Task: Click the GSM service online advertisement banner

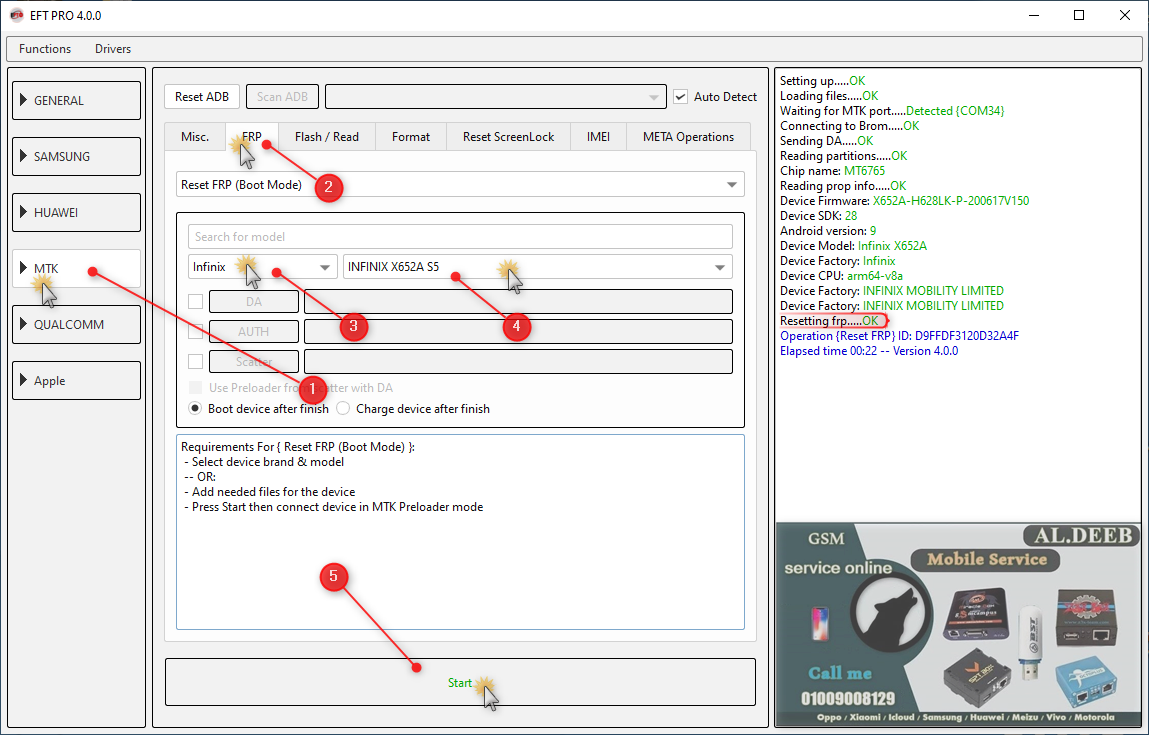Action: (958, 624)
